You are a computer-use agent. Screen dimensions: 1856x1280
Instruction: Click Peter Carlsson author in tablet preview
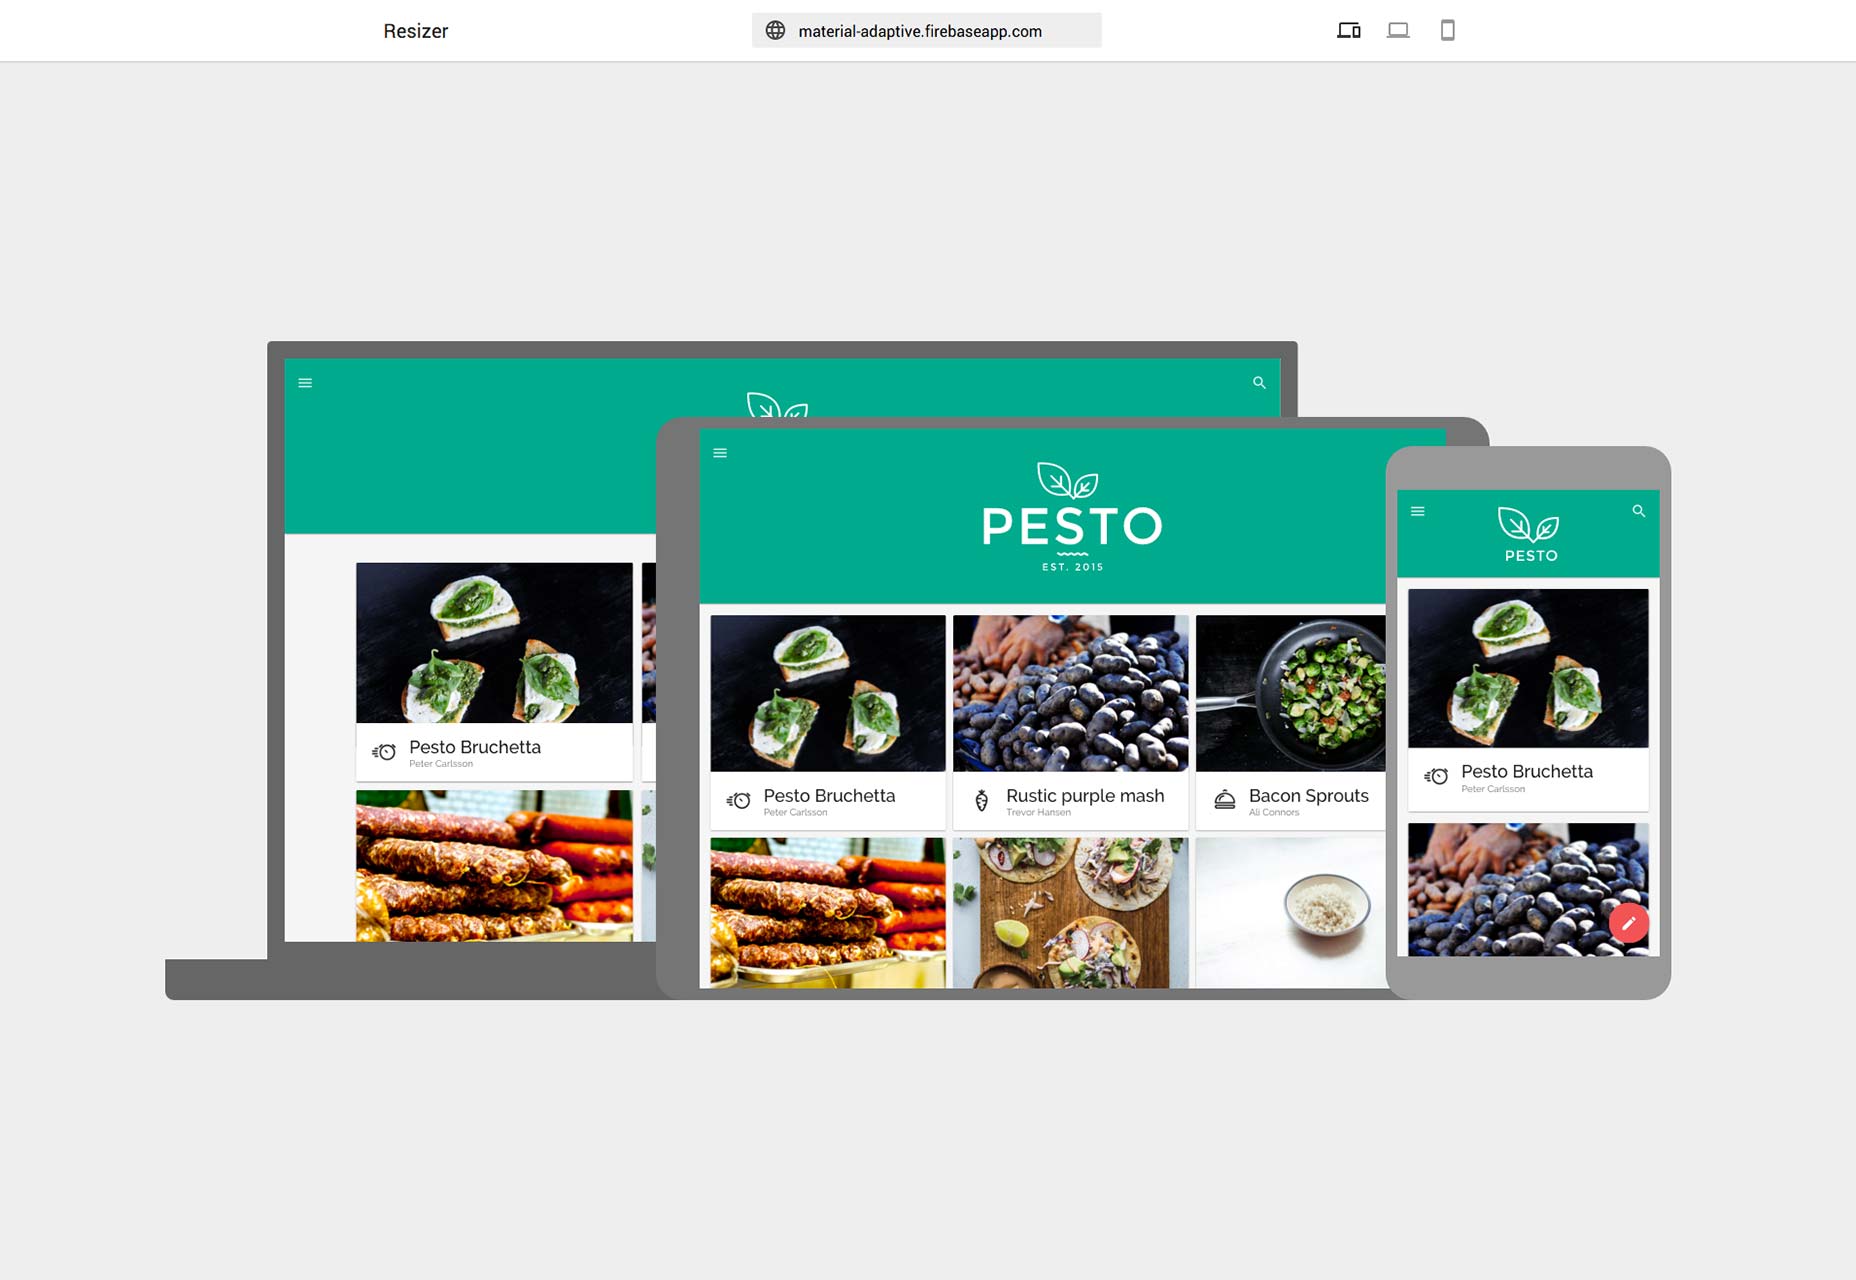point(795,812)
